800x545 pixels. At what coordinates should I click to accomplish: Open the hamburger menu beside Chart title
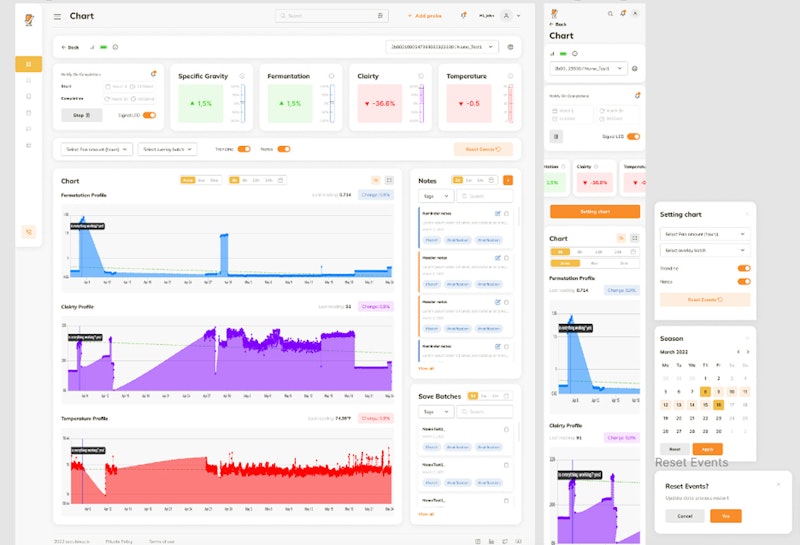click(57, 17)
